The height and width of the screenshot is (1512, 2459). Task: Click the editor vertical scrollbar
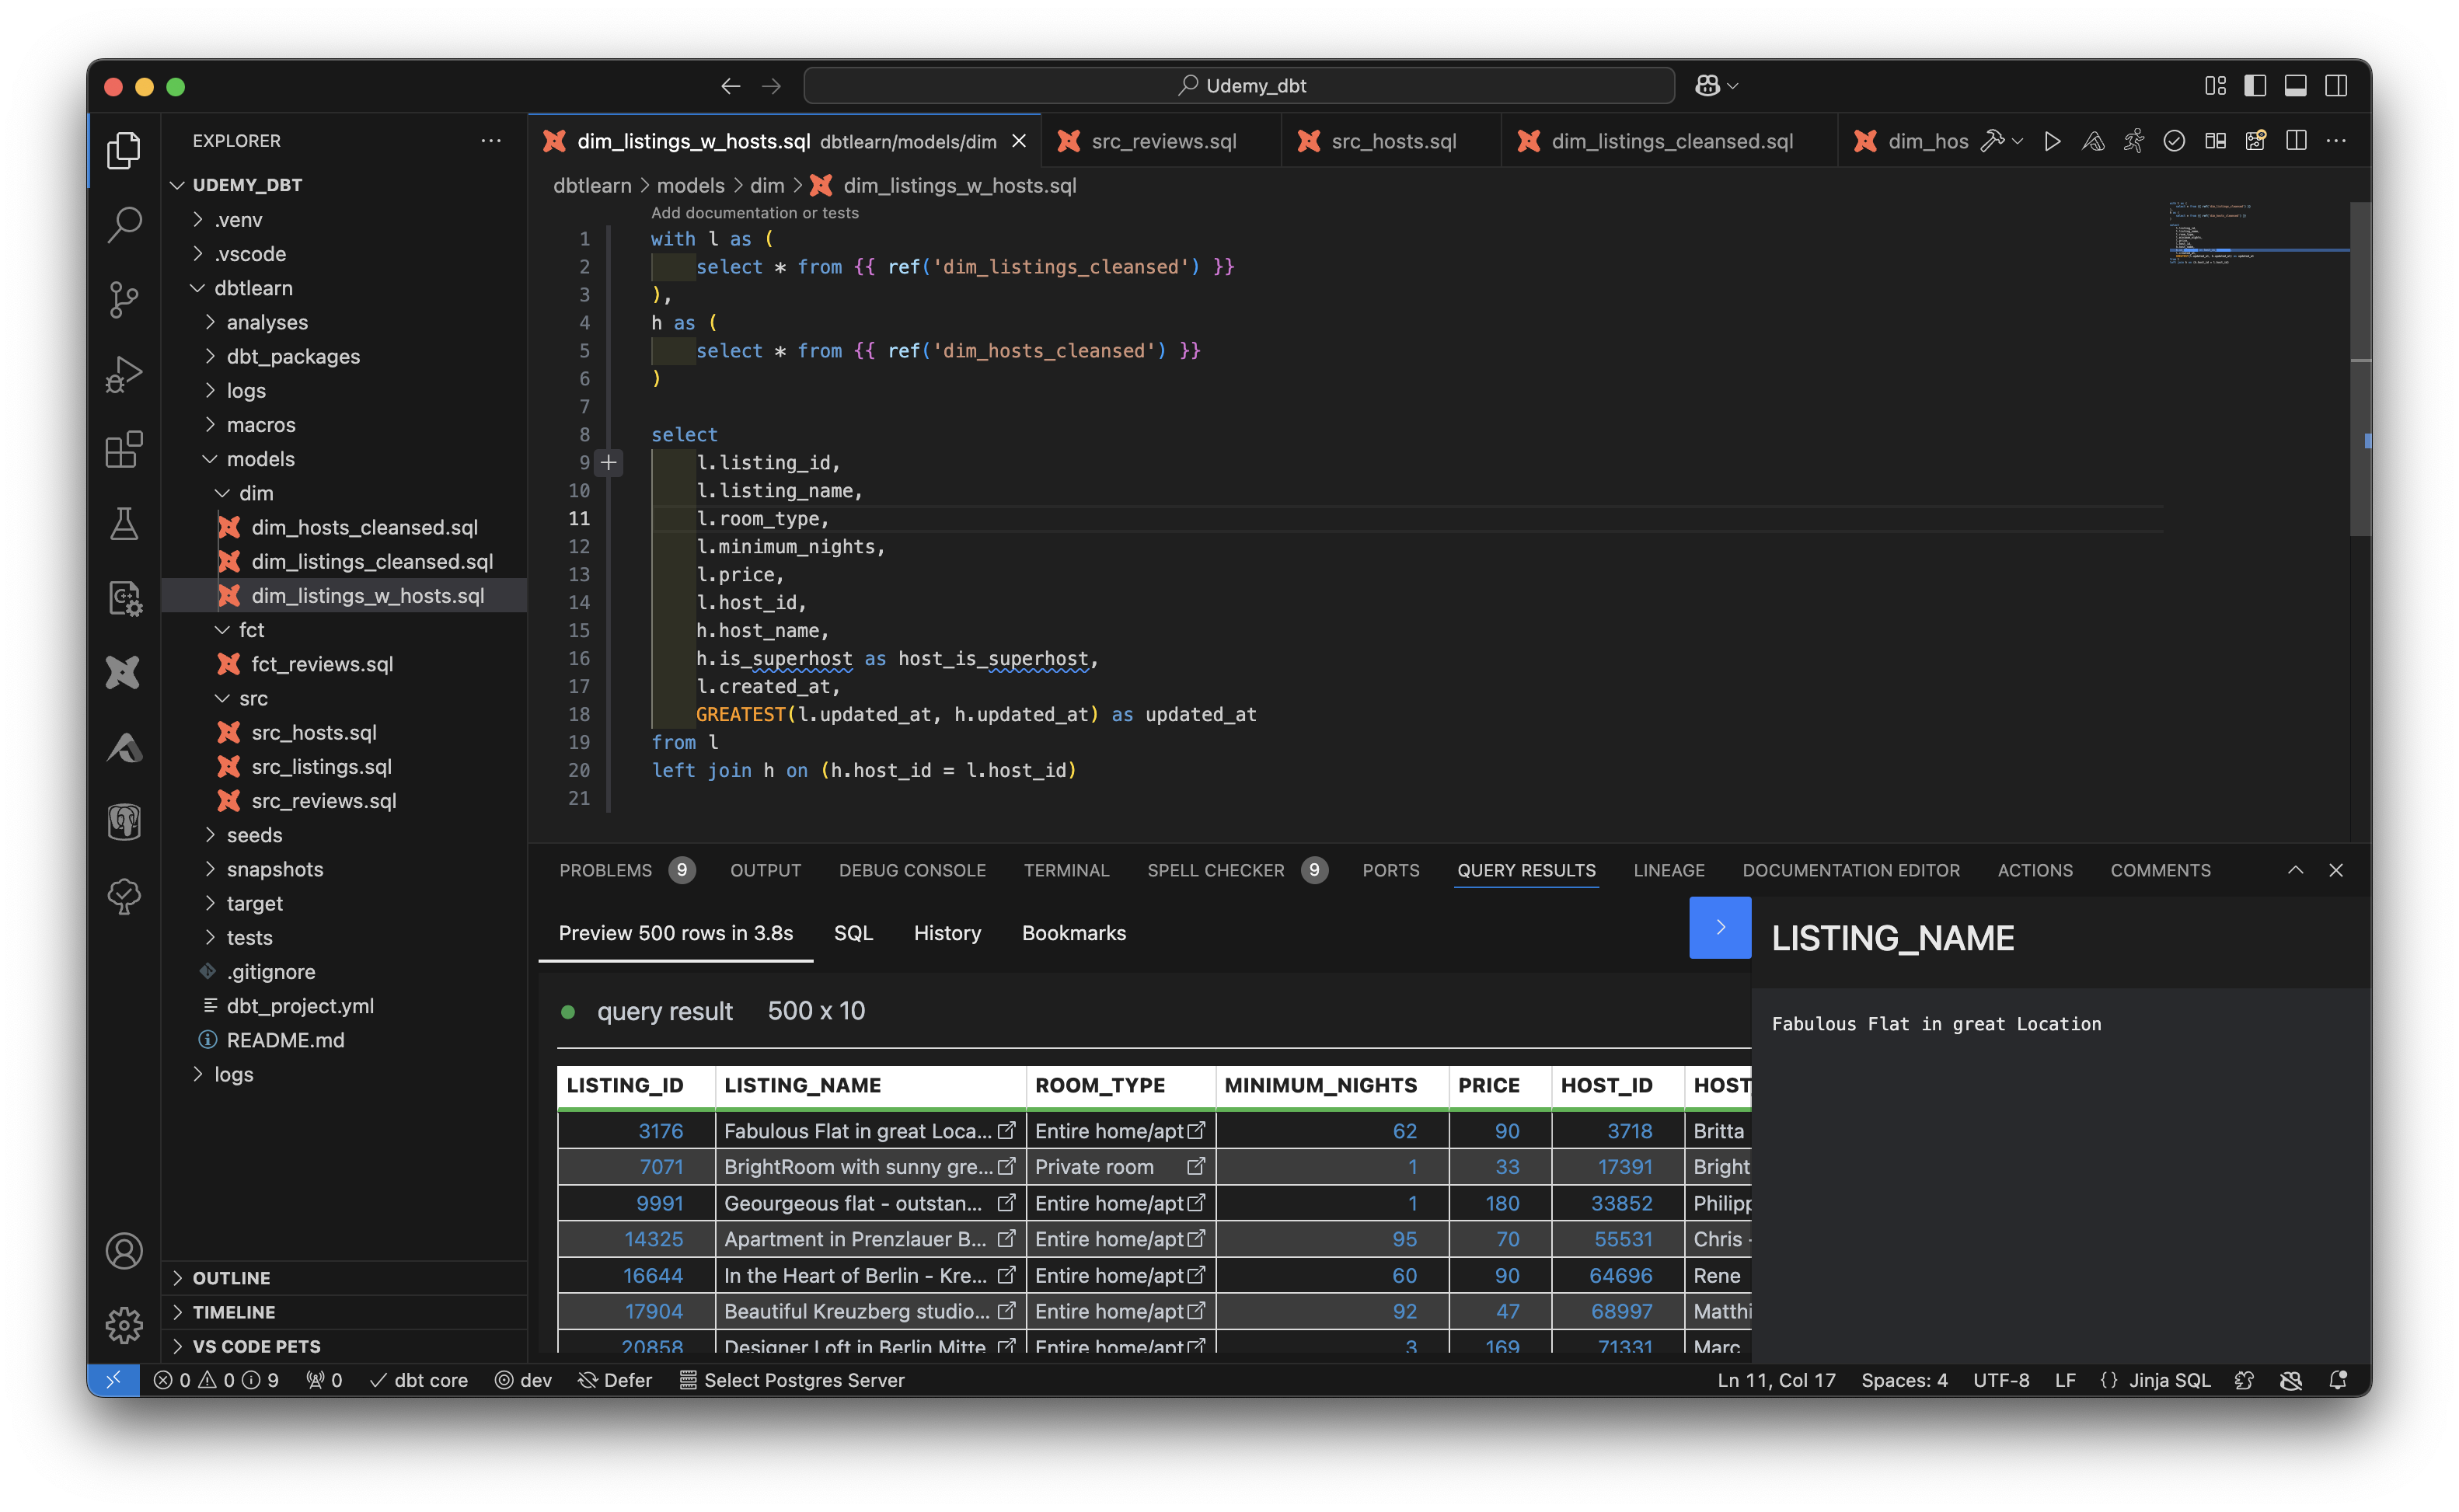(2360, 370)
